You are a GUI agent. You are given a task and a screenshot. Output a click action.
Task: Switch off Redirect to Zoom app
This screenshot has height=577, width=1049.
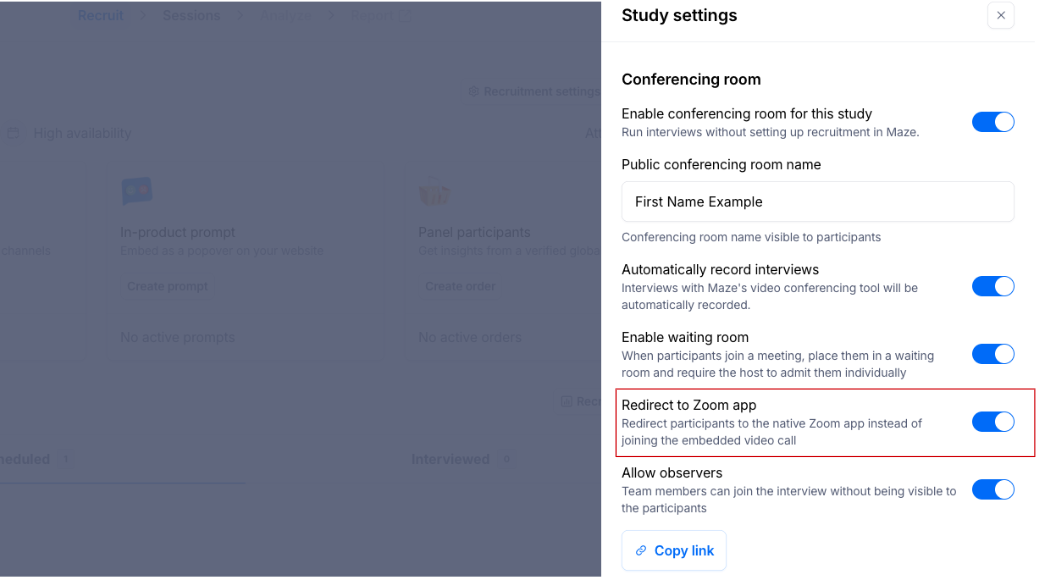pos(992,422)
